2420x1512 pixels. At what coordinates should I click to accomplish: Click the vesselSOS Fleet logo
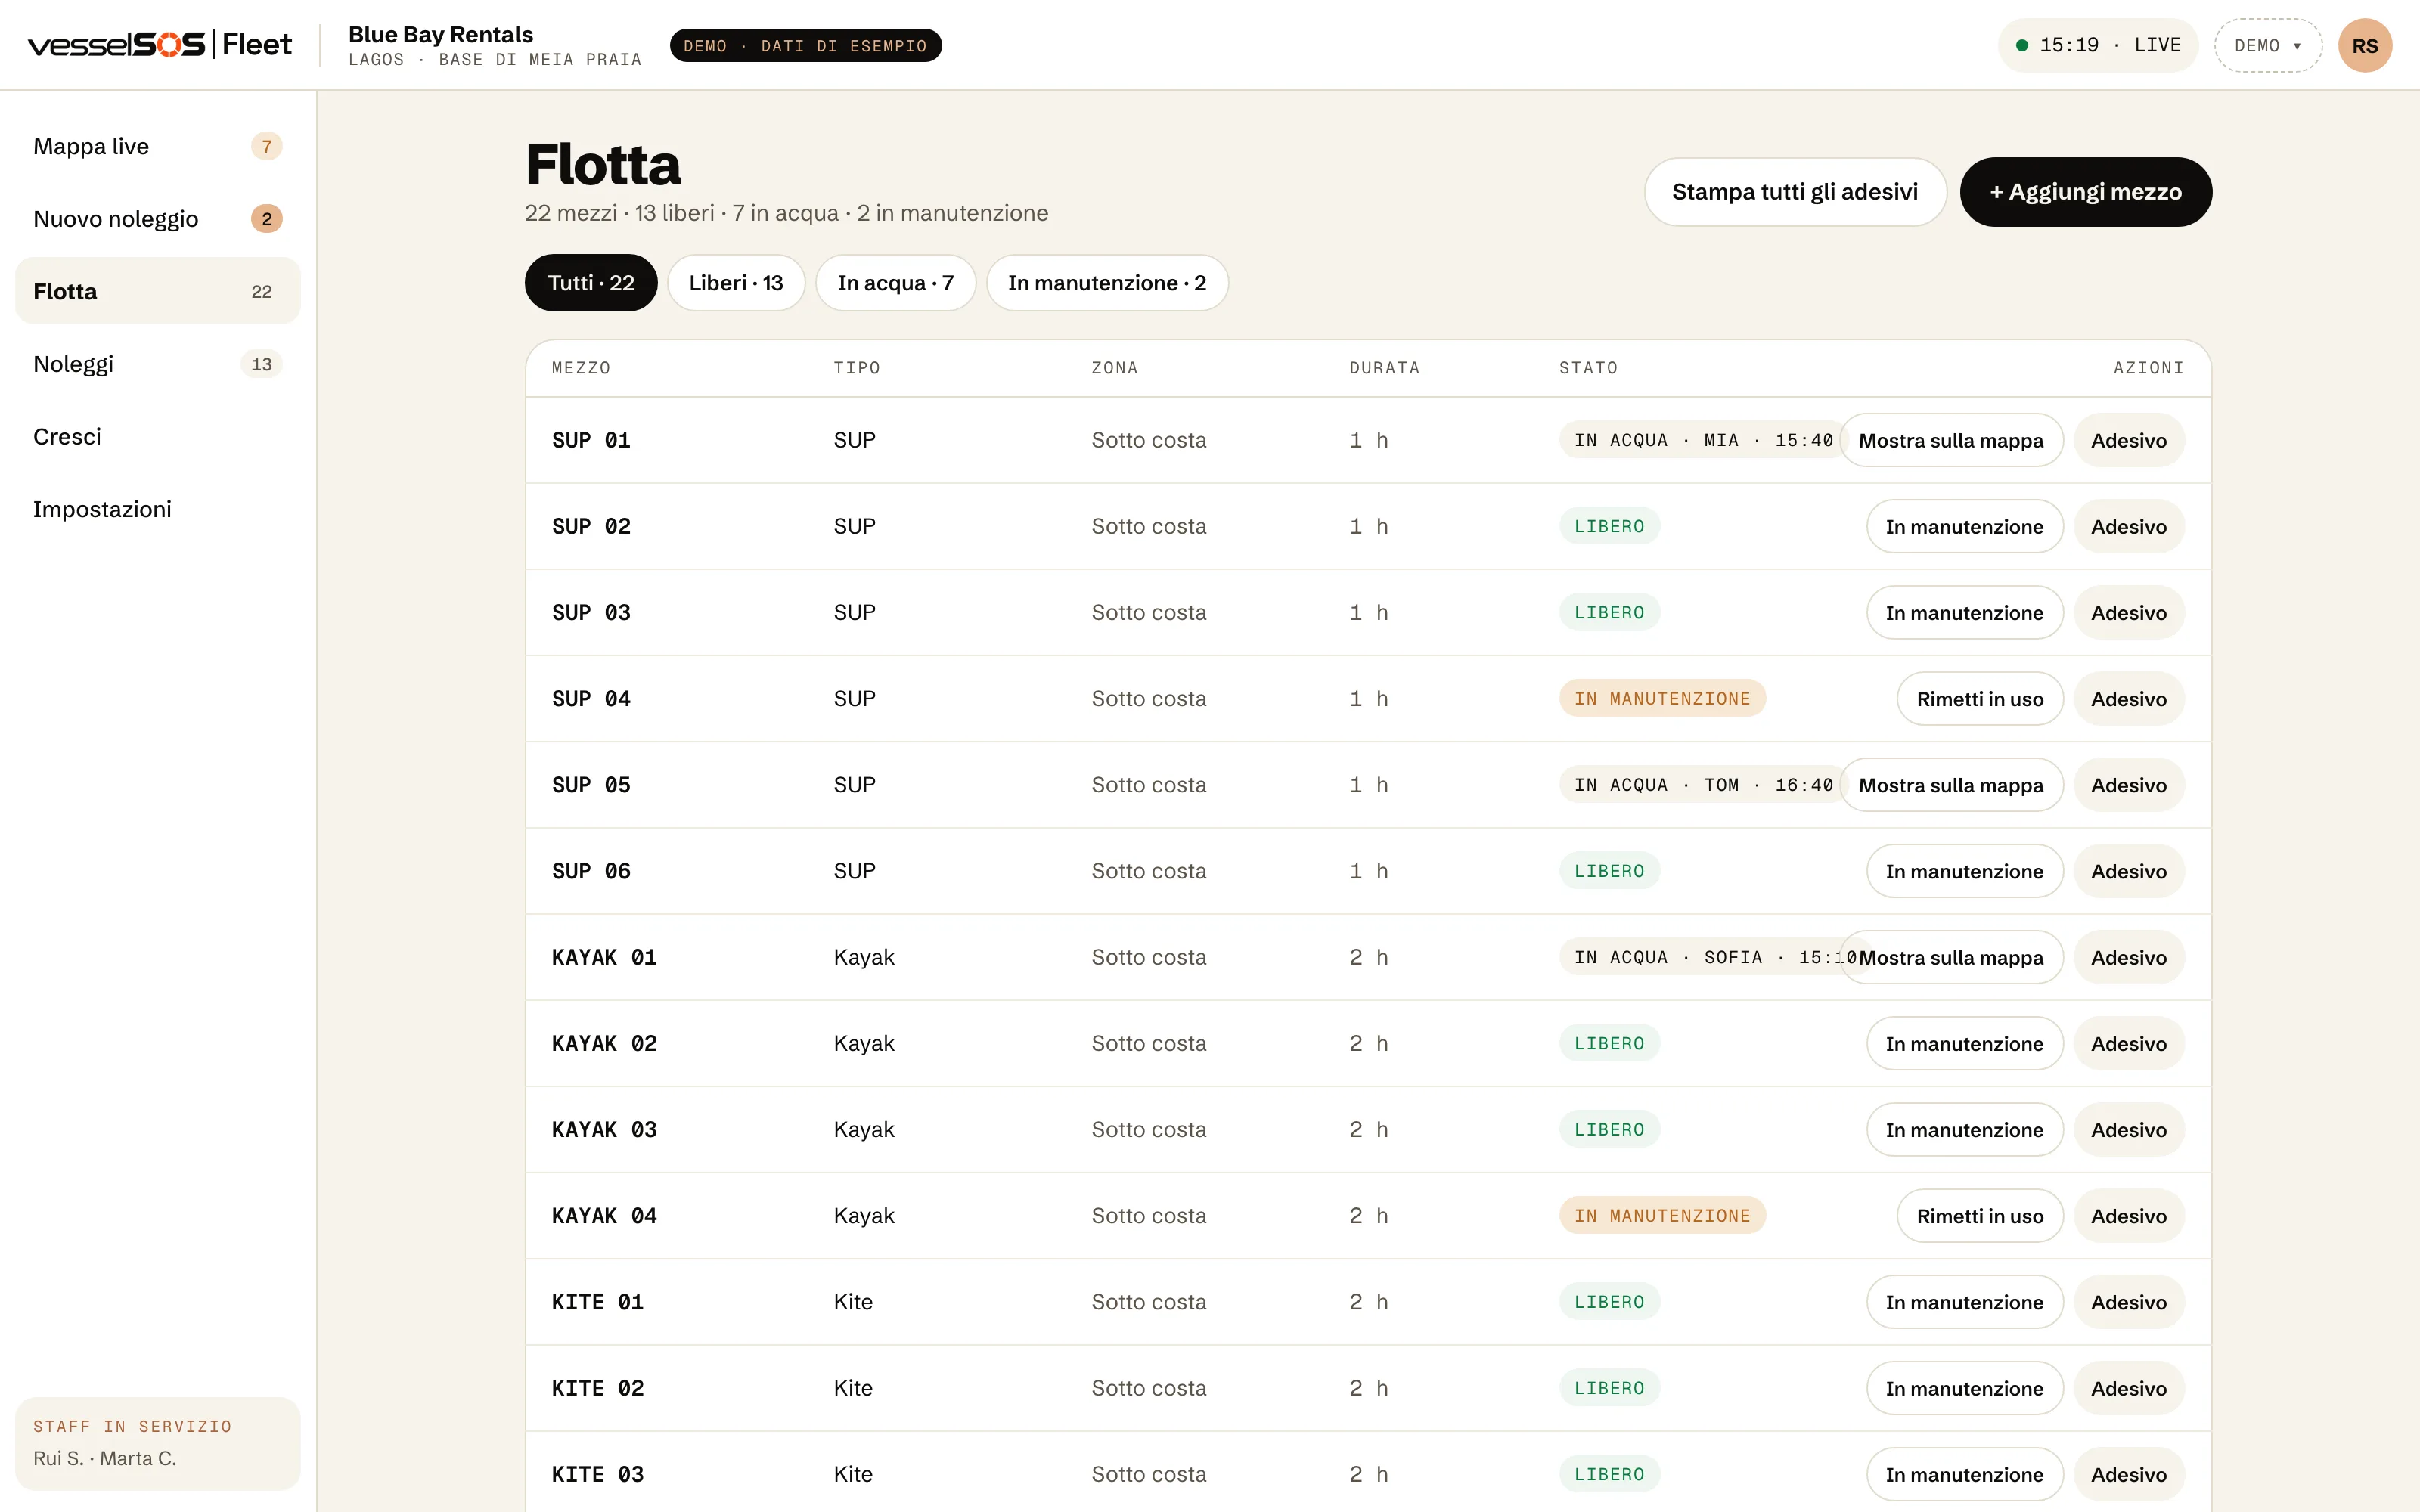coord(160,45)
